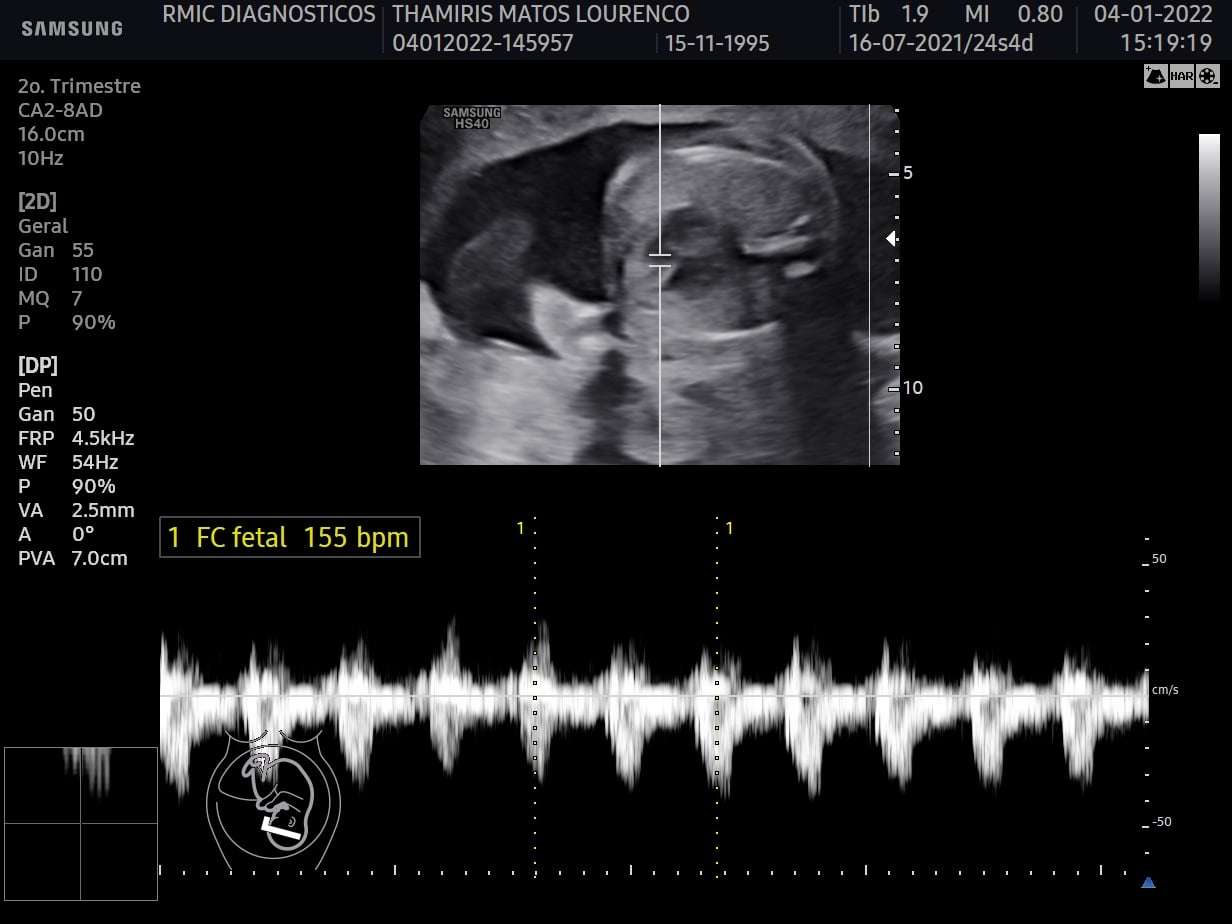Click the clock time 15:19:19
This screenshot has height=924, width=1232.
[1166, 43]
